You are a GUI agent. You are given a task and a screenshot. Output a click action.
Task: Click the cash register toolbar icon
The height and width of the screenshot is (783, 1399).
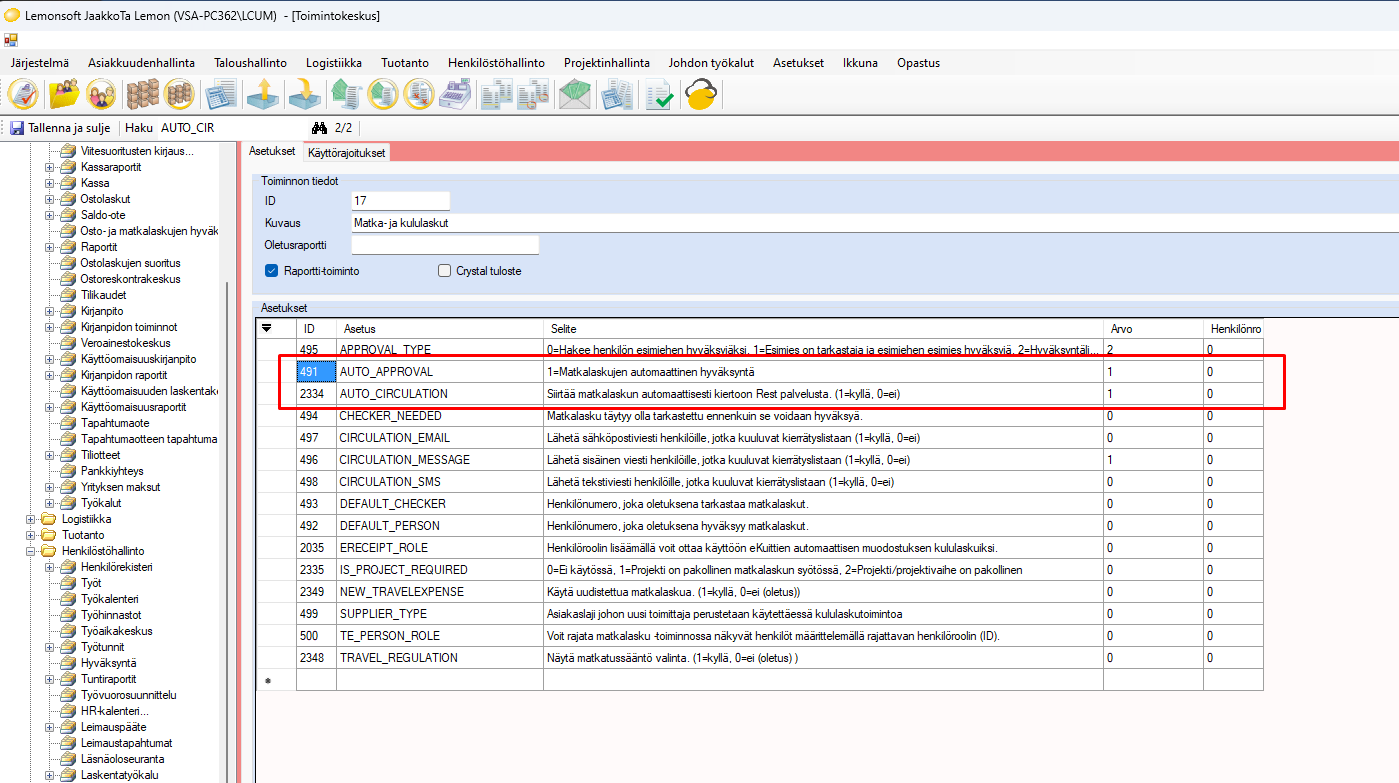pyautogui.click(x=456, y=95)
